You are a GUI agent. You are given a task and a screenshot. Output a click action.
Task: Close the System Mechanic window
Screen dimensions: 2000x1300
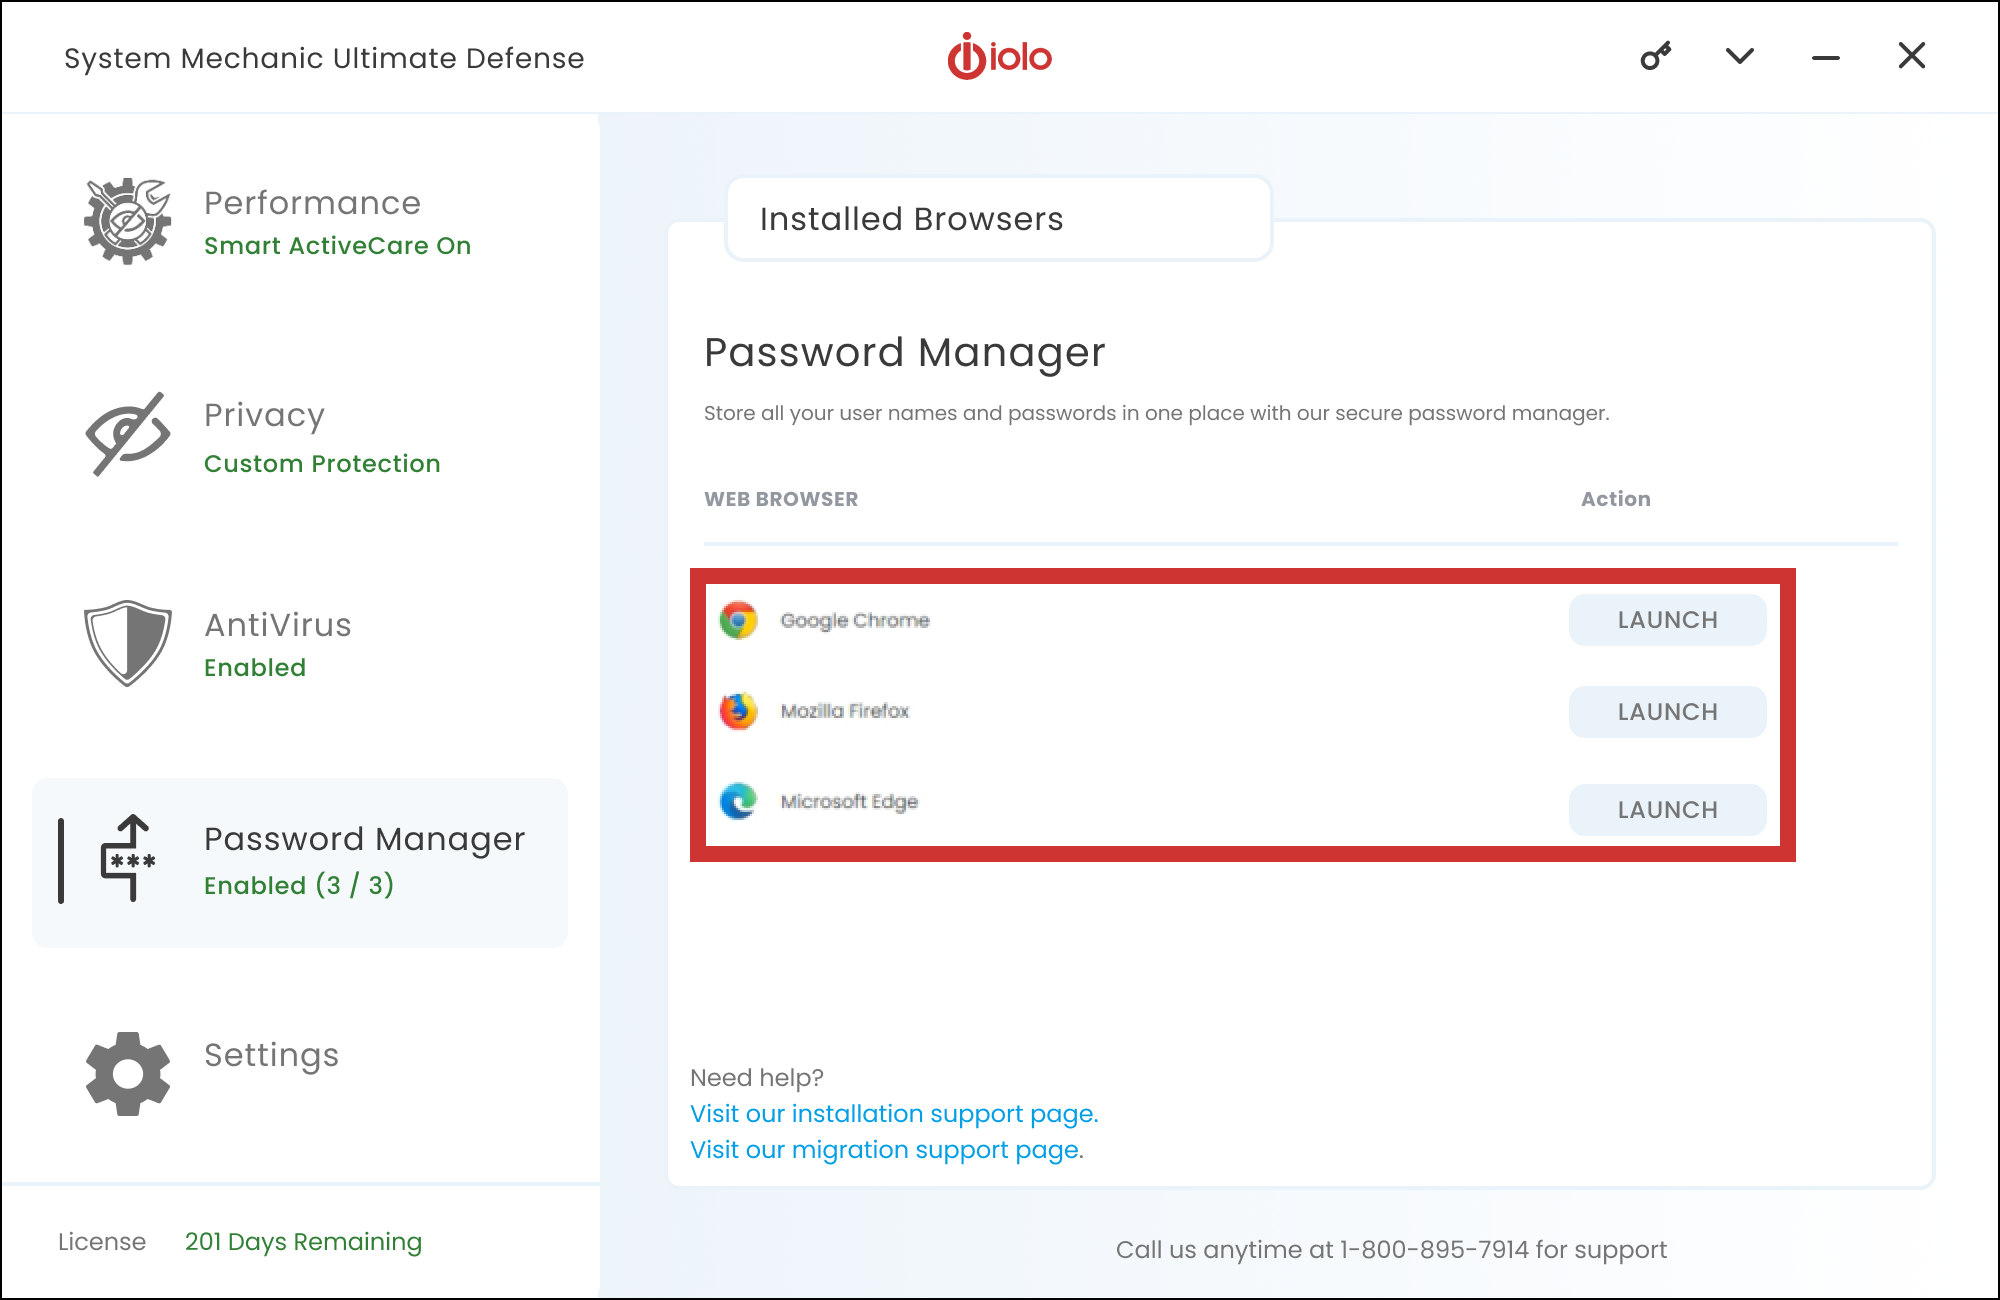pos(1912,56)
